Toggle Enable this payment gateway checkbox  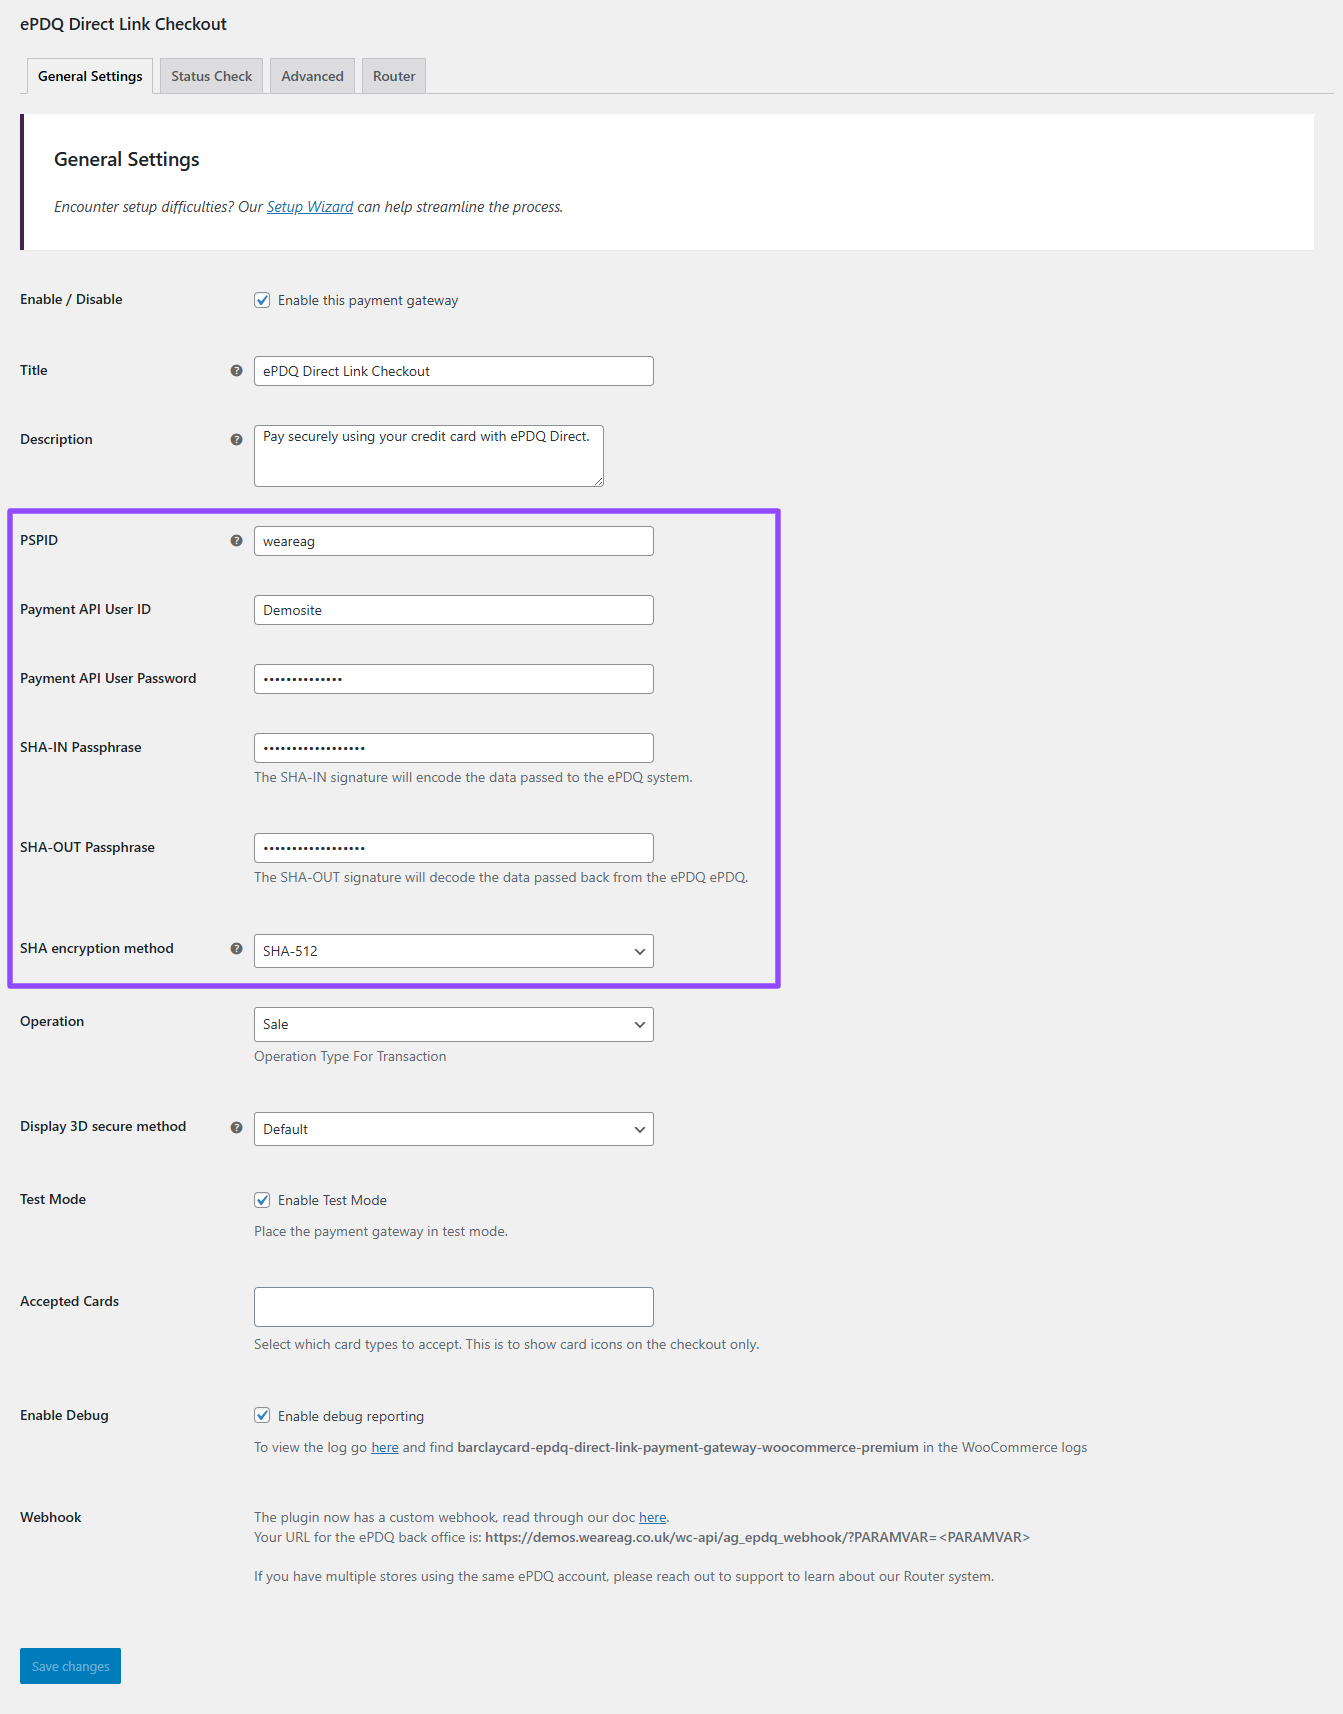tap(262, 300)
